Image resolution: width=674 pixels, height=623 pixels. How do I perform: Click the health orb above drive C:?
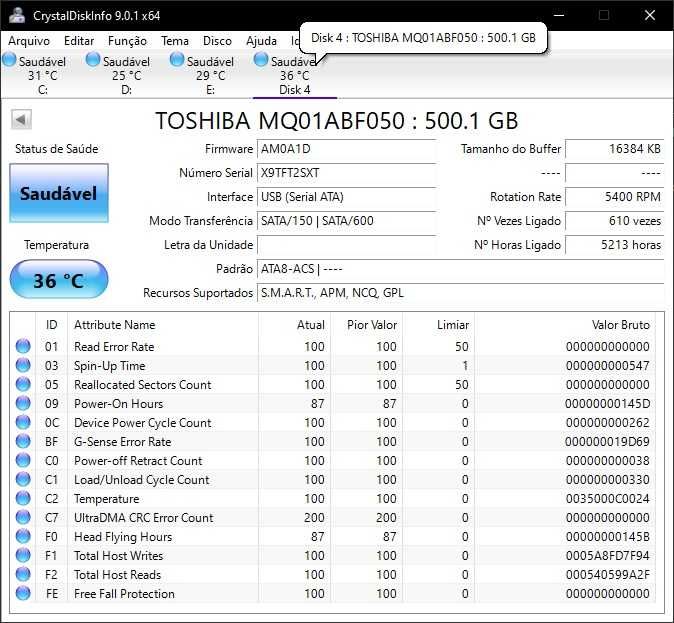[x=10, y=61]
